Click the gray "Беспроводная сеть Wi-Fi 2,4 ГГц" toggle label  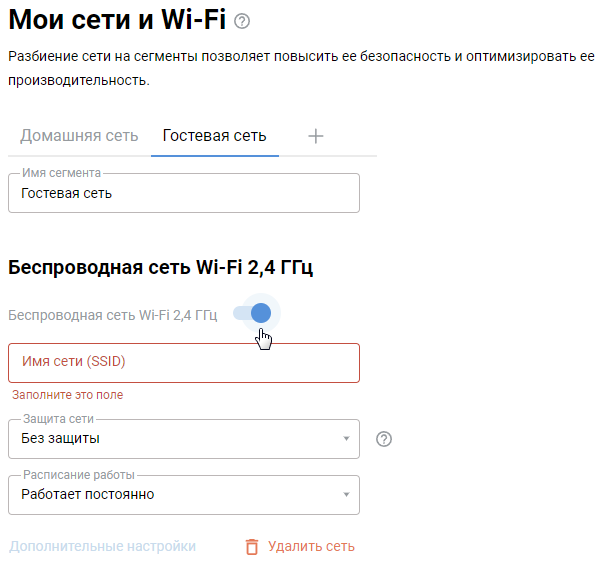(x=112, y=315)
